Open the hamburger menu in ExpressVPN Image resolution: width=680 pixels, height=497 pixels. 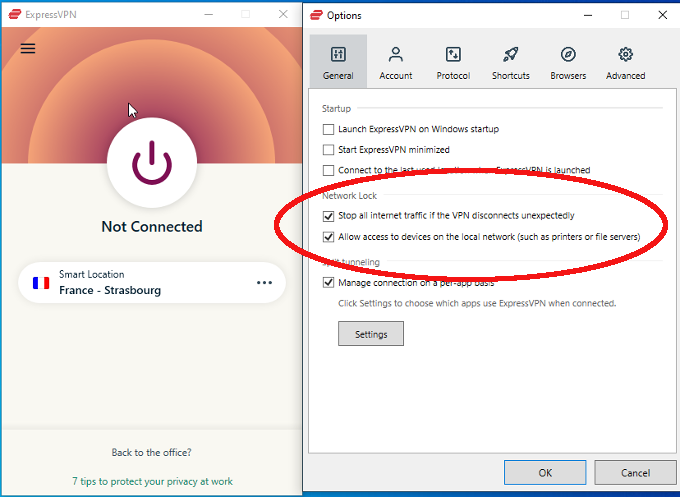pyautogui.click(x=28, y=48)
